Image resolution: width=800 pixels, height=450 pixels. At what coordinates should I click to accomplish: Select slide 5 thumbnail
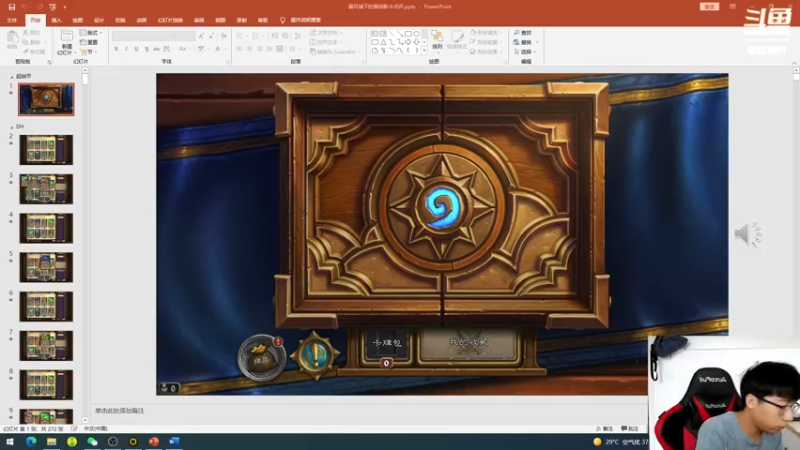[x=46, y=267]
